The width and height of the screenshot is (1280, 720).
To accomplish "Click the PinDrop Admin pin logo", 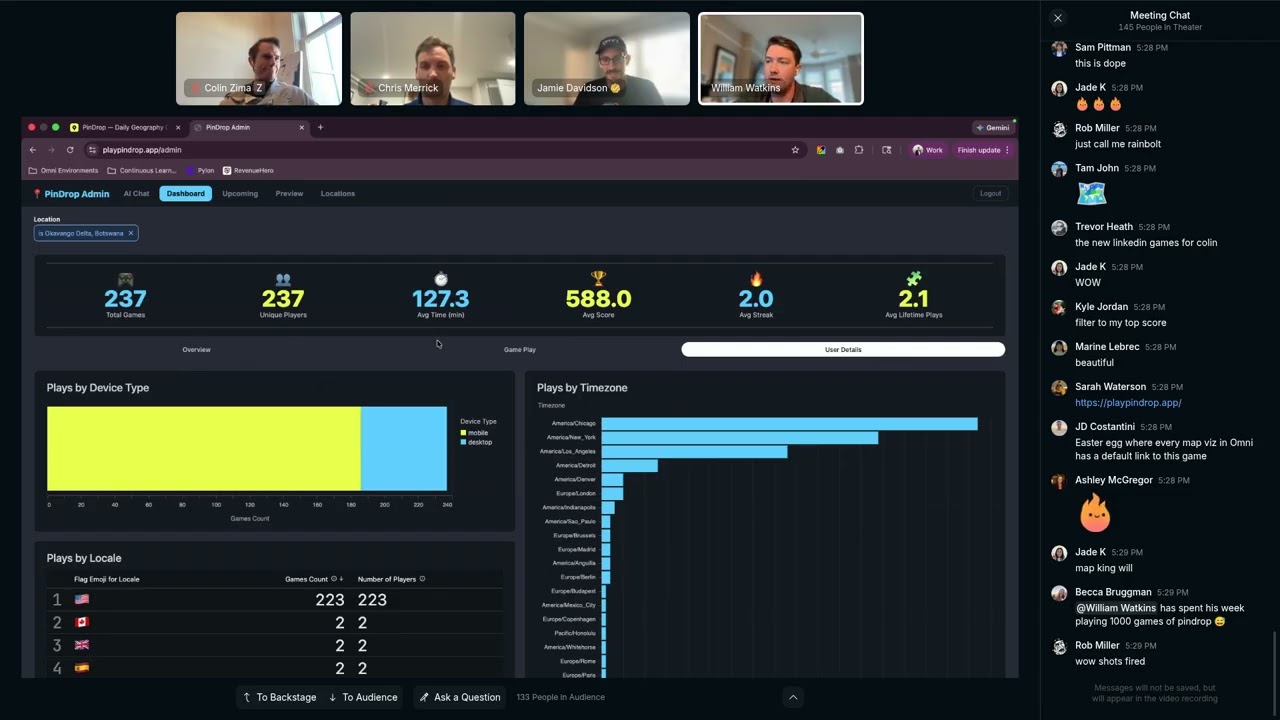I will [x=37, y=194].
